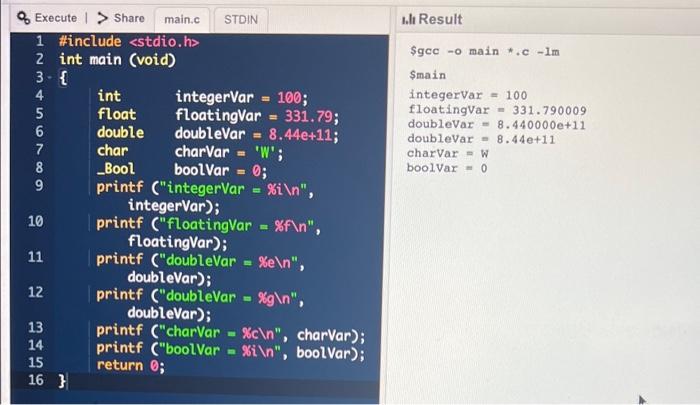Click output line doubleVar = 8.44e+11
The width and height of the screenshot is (700, 405).
tap(481, 139)
